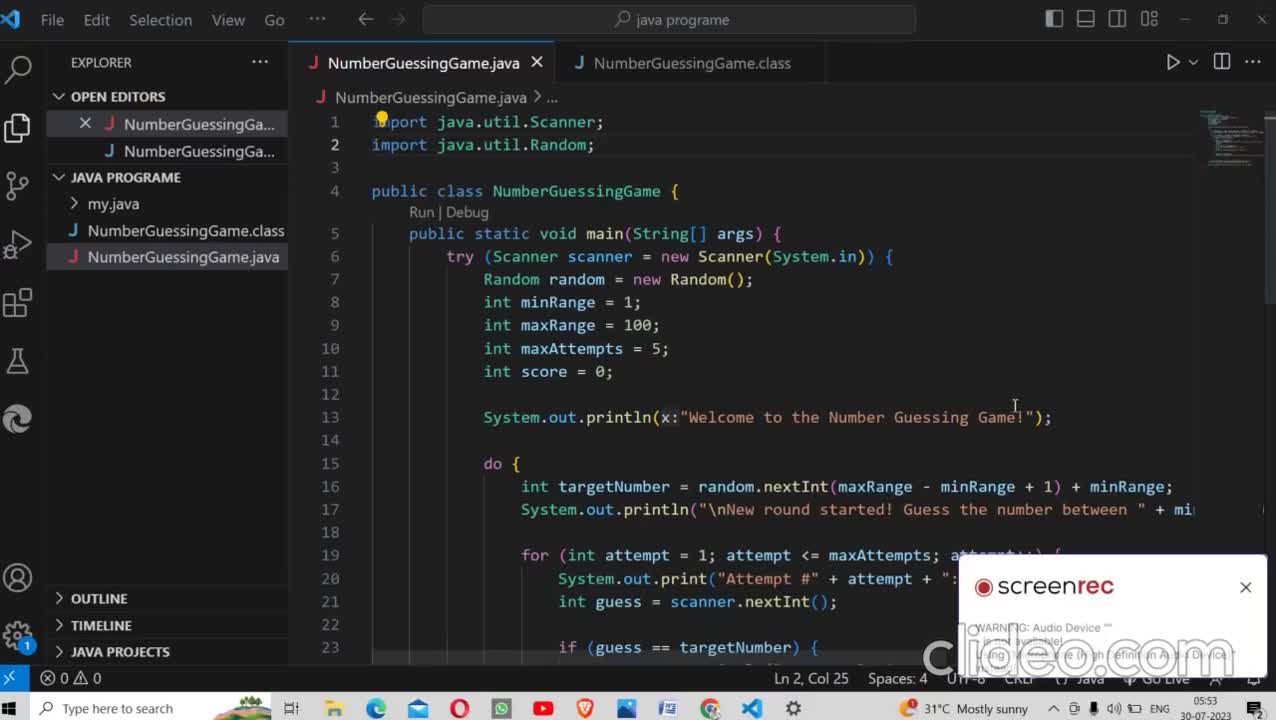
Task: Open the Search view in activity bar
Action: [x=18, y=69]
